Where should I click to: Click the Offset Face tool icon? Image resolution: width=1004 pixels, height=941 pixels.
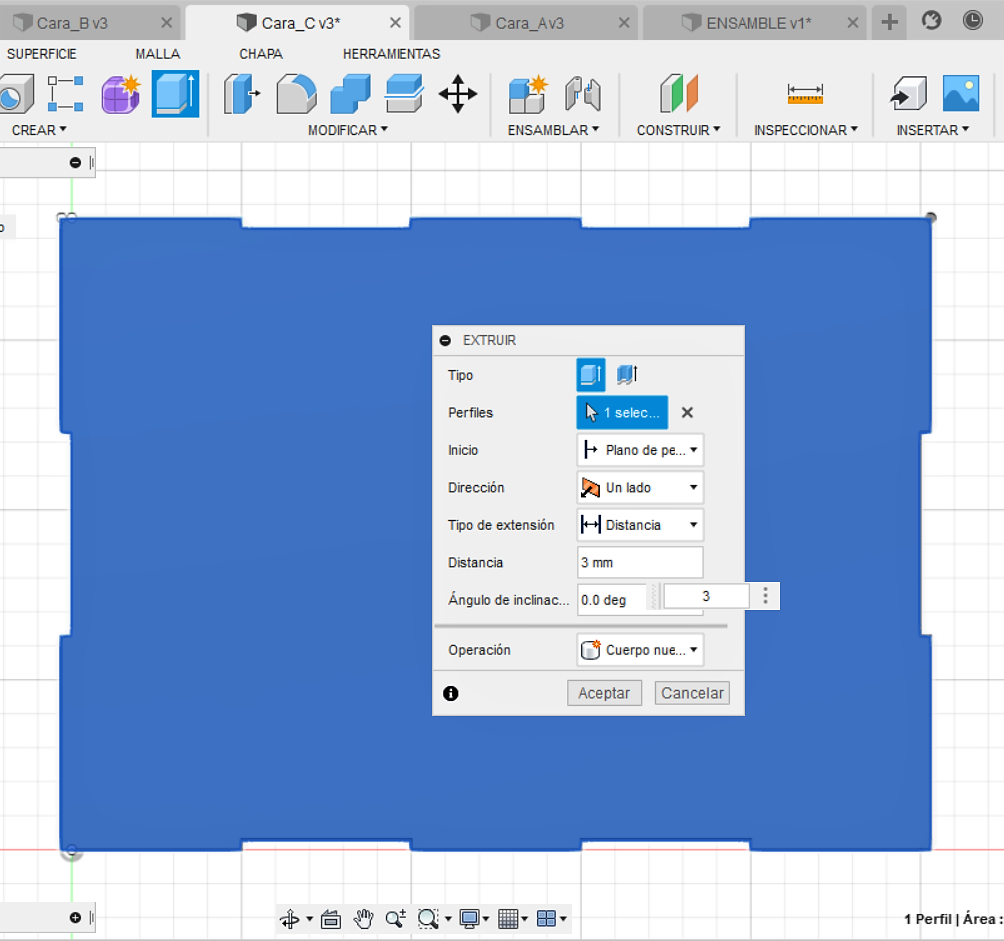[404, 94]
